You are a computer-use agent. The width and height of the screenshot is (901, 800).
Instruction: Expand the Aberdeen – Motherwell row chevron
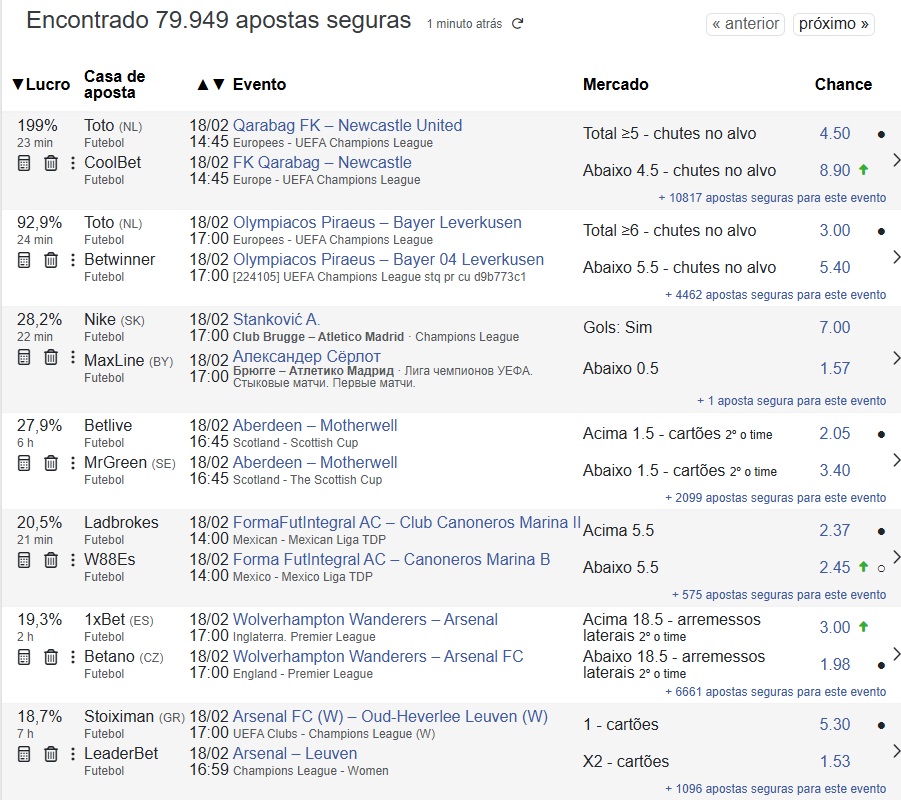point(895,460)
